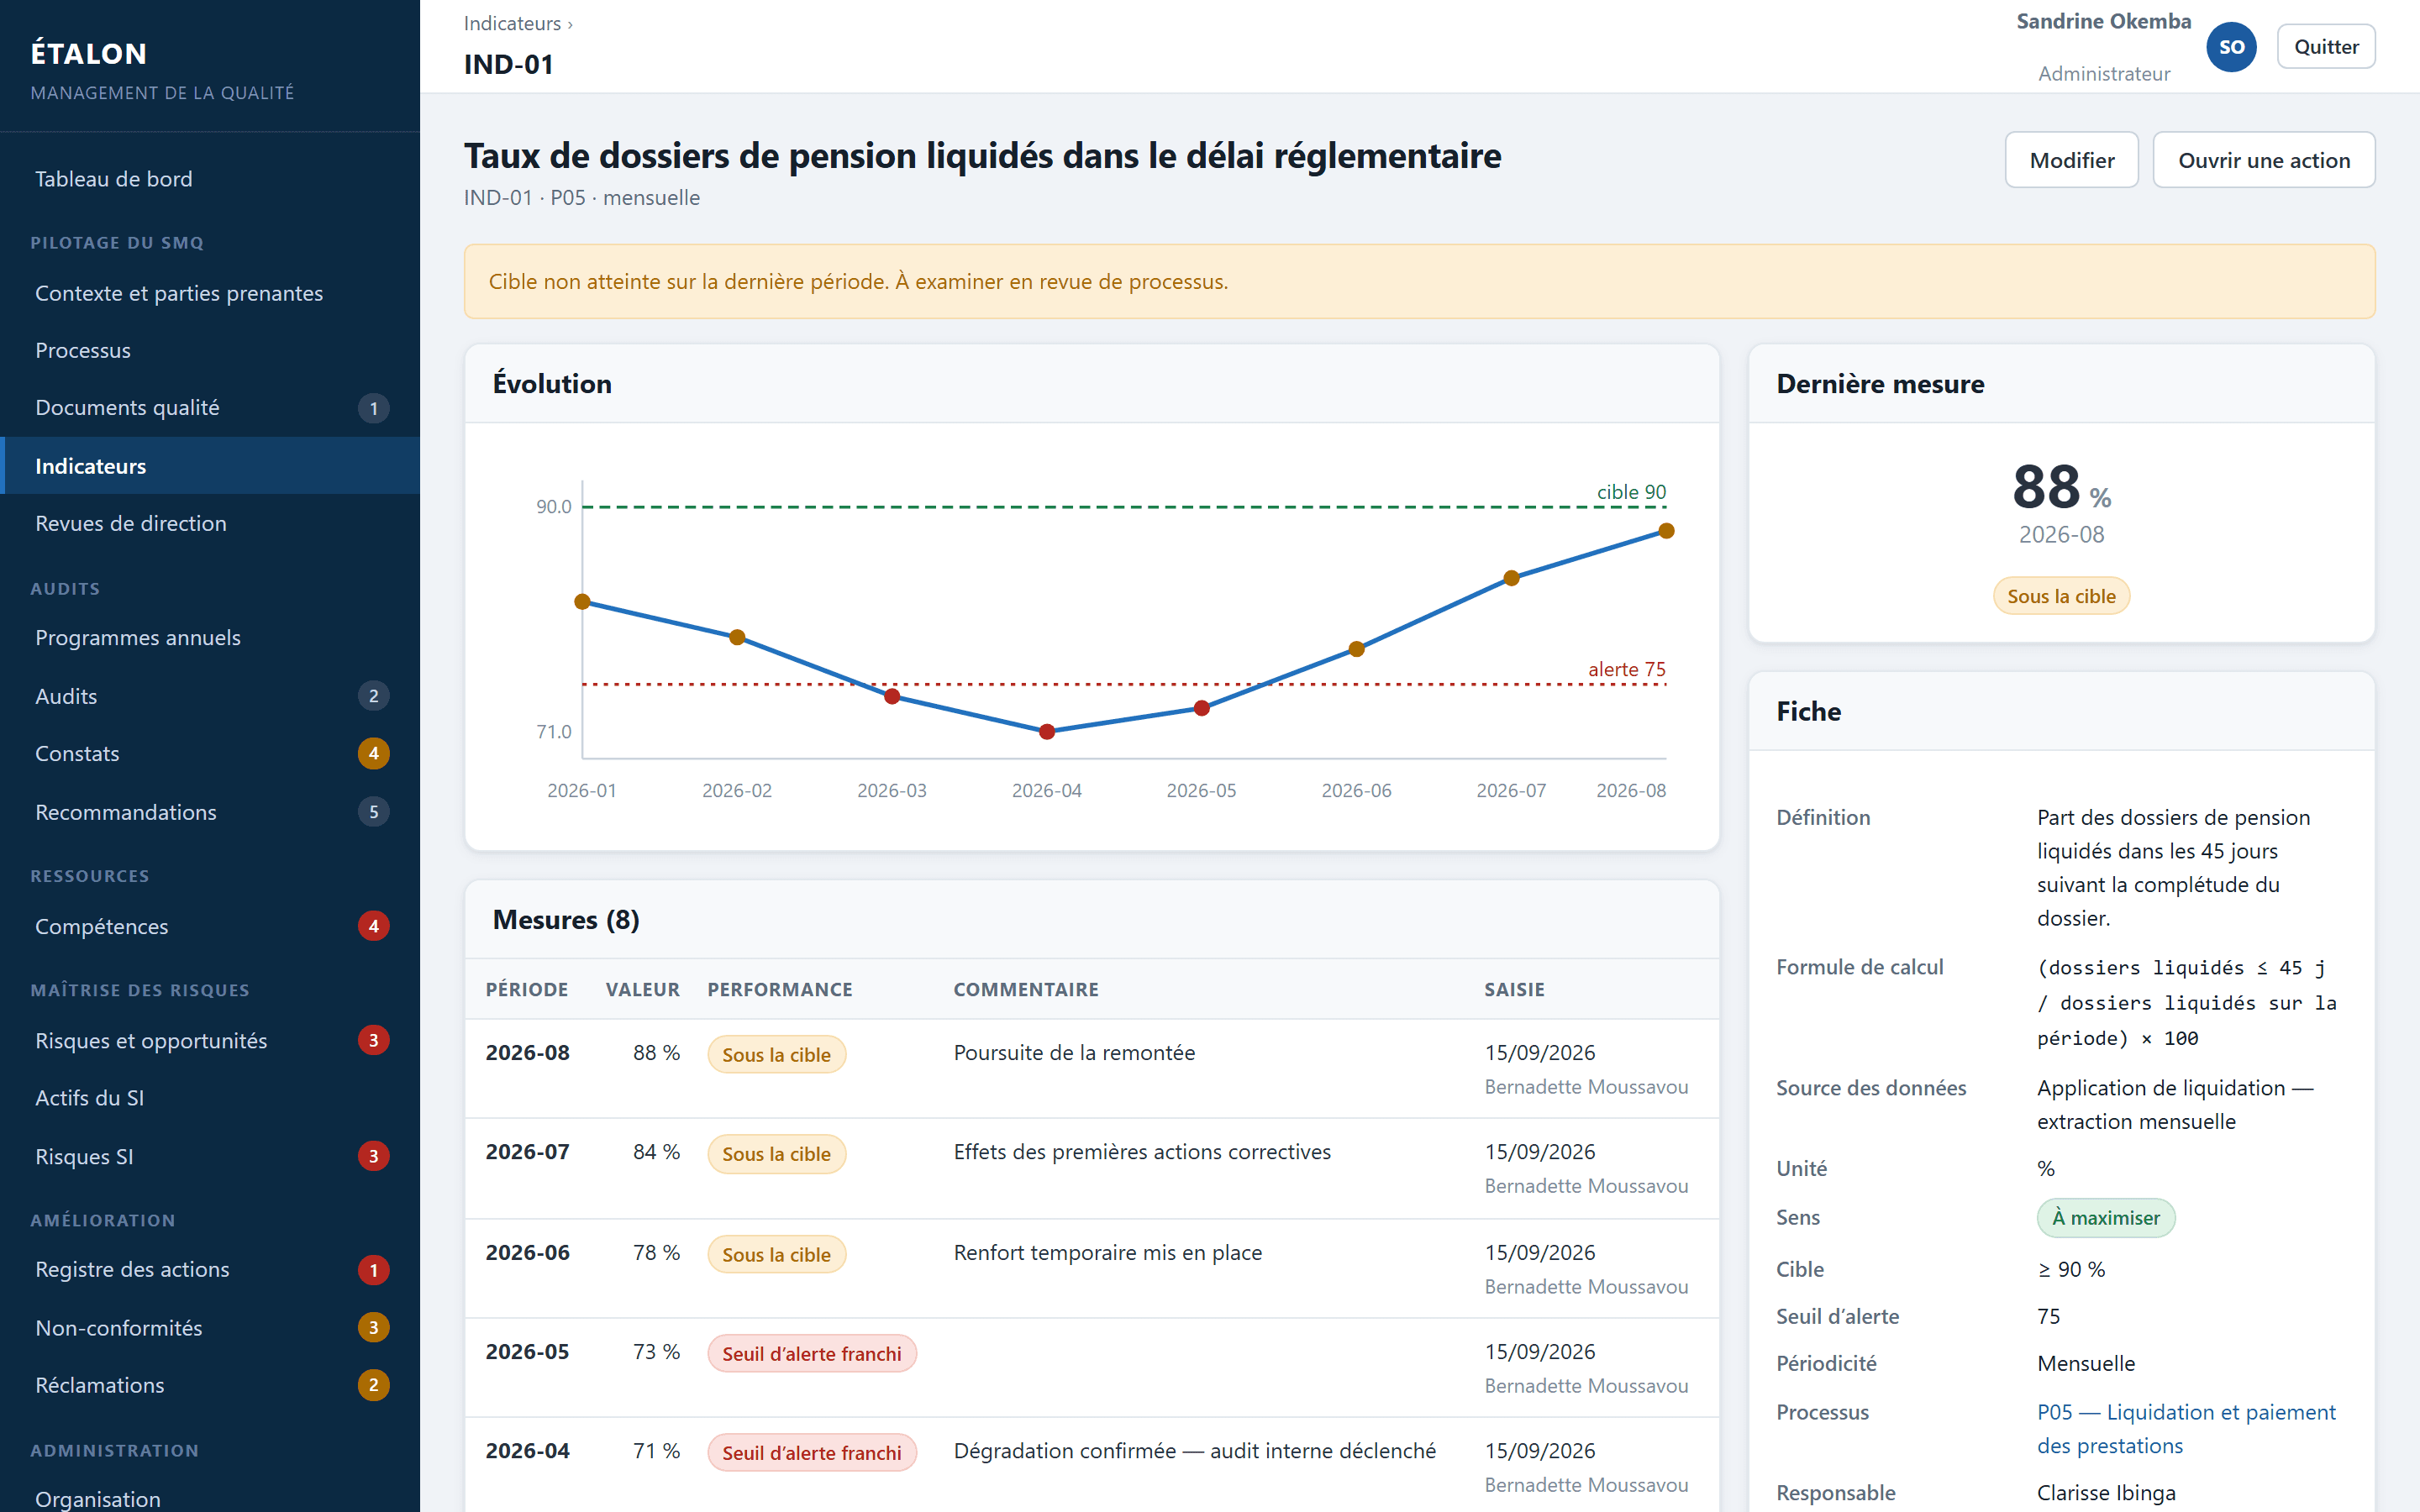The height and width of the screenshot is (1512, 2420).
Task: Click the PÉRIODE column header
Action: [x=526, y=989]
